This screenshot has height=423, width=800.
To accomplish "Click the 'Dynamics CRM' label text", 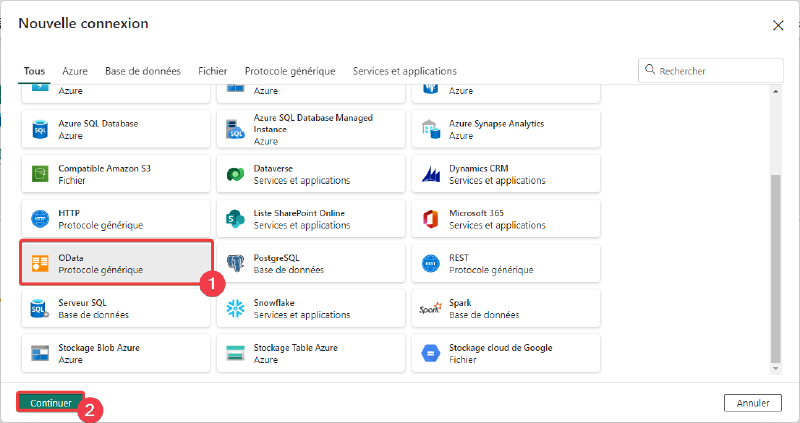I will click(479, 168).
